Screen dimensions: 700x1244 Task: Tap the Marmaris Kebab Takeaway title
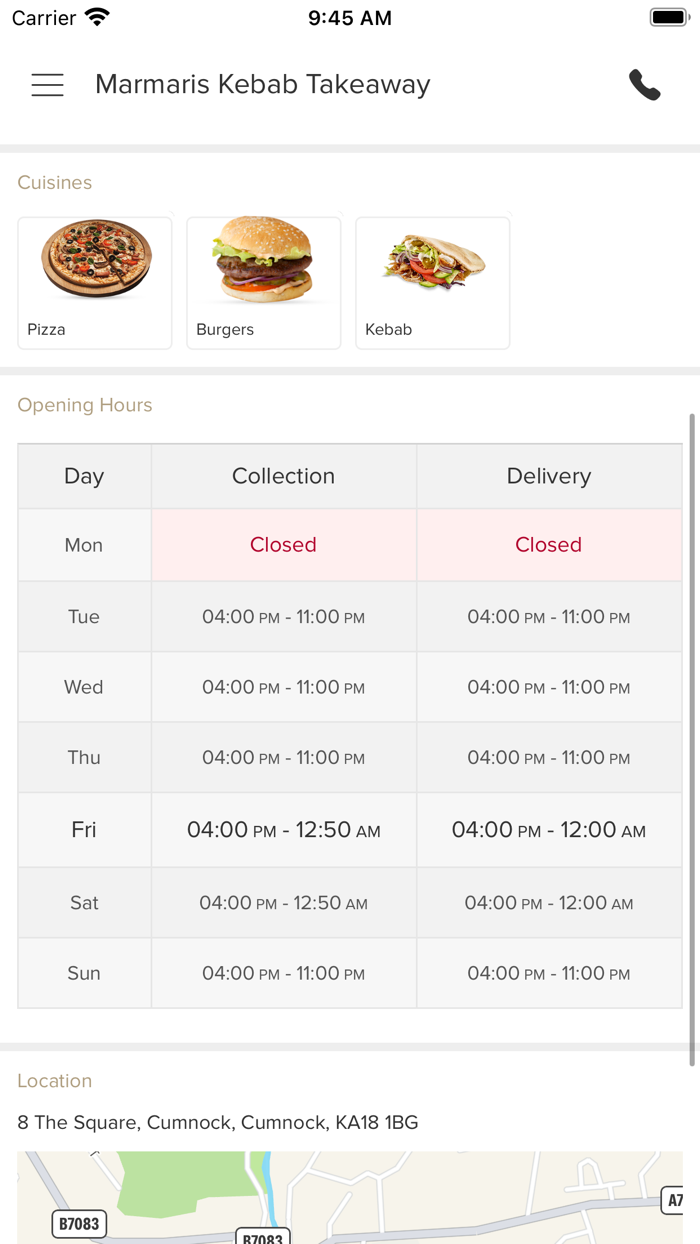coord(261,85)
